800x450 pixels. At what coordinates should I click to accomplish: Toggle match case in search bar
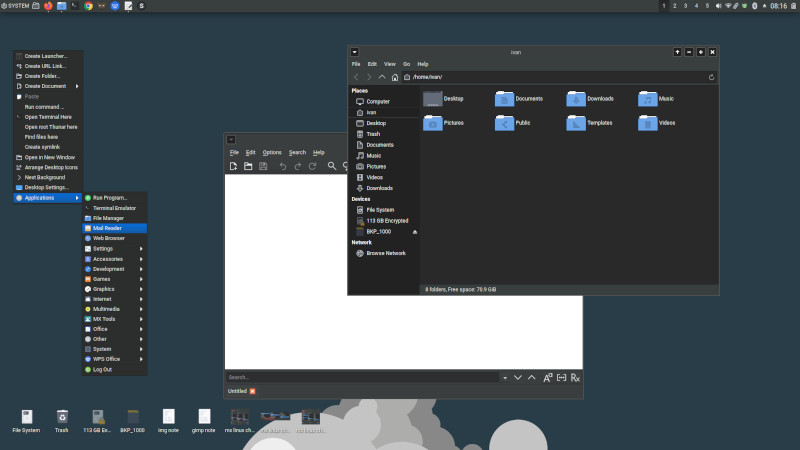(x=547, y=378)
